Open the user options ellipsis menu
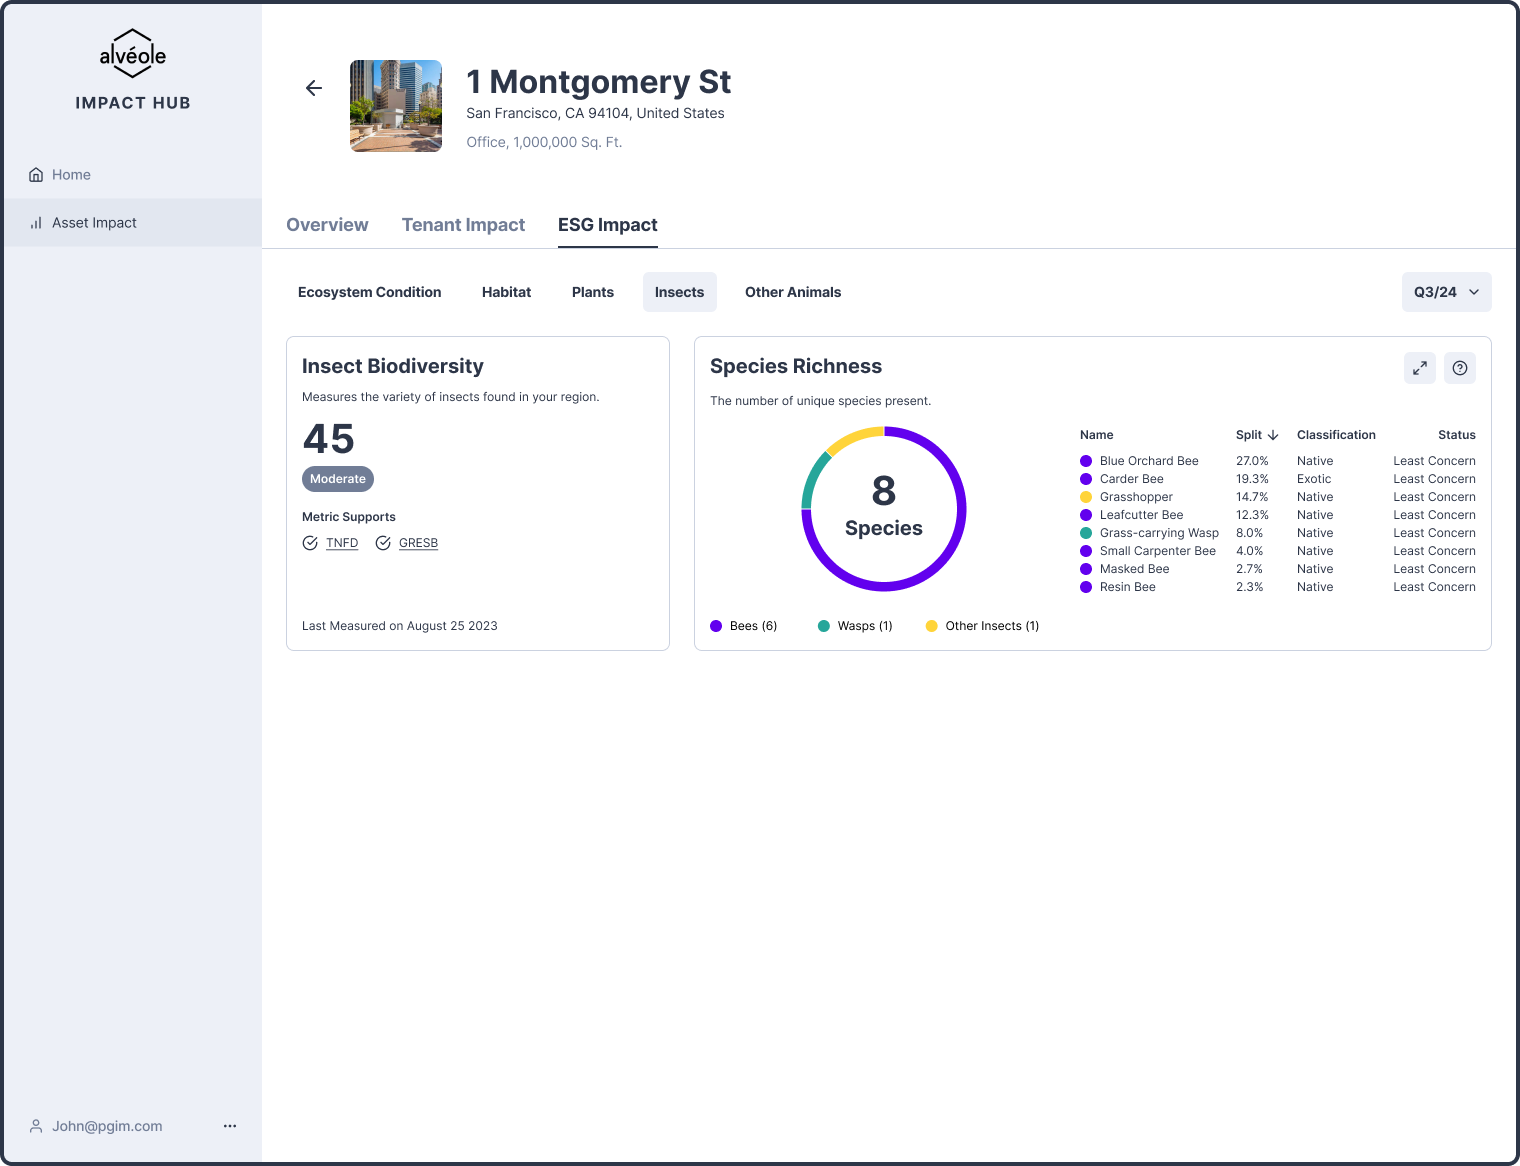1520x1166 pixels. point(230,1126)
